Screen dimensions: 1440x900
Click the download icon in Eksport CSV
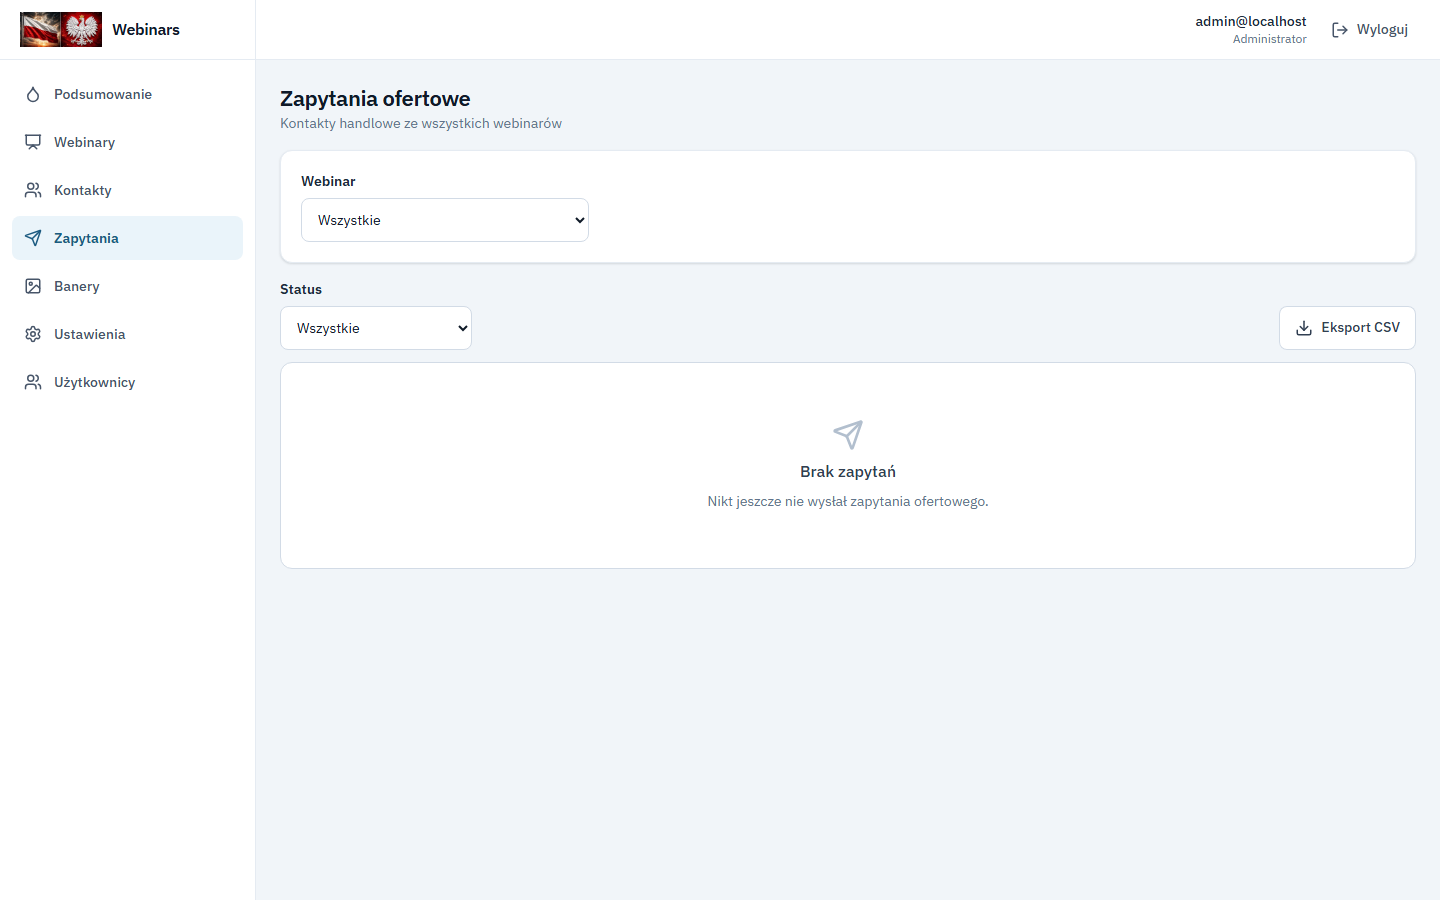[x=1304, y=328]
